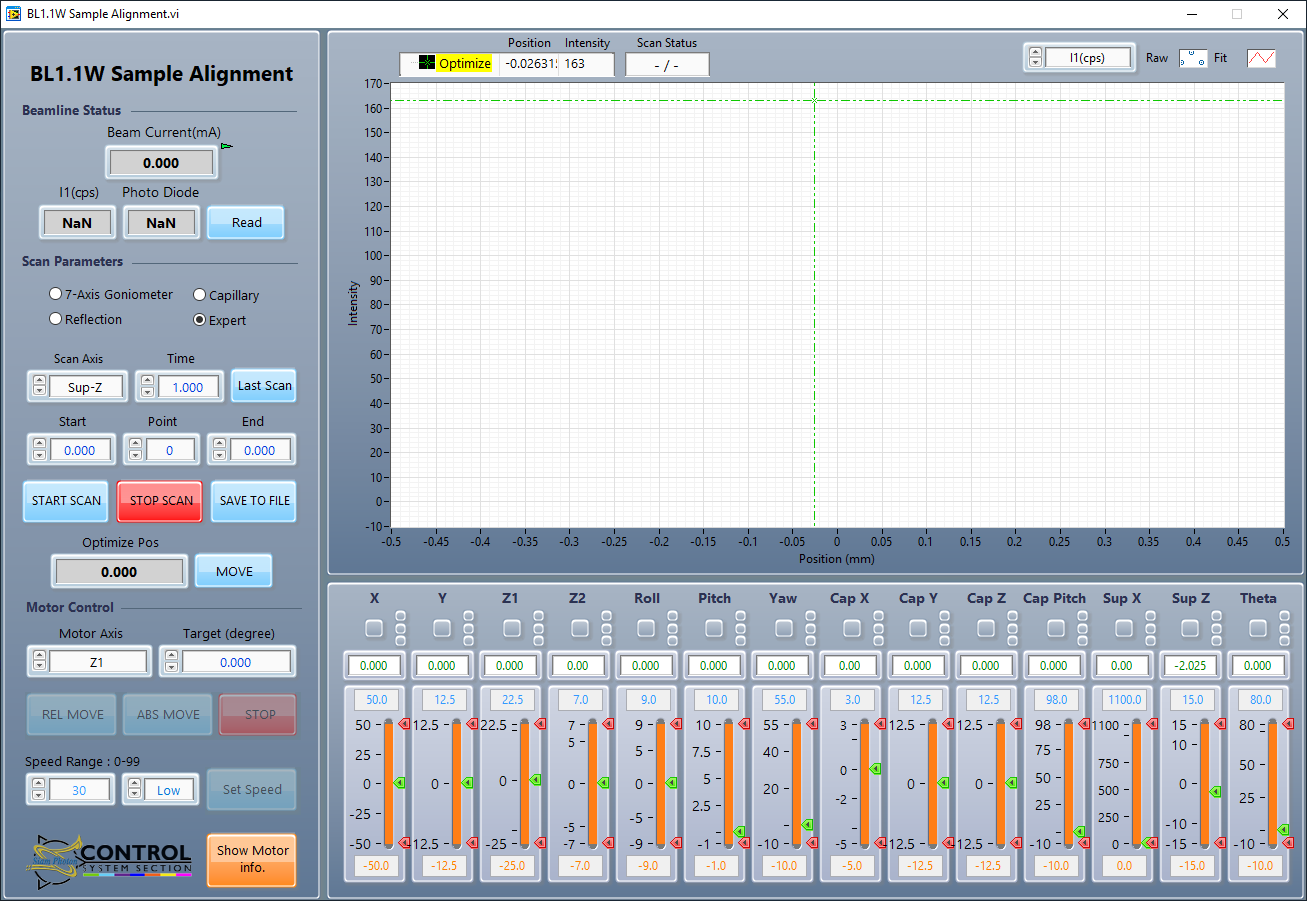Screen dimensions: 1307x901
Task: Click the Pitch slider green pointer
Action: coord(739,831)
